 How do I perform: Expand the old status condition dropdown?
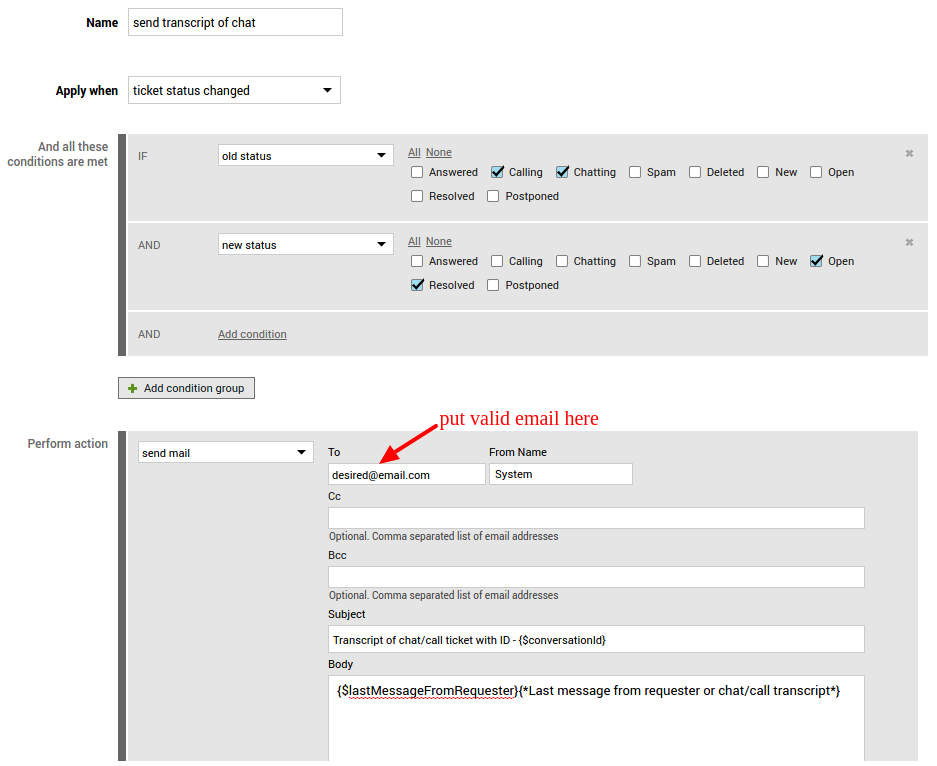coord(305,156)
